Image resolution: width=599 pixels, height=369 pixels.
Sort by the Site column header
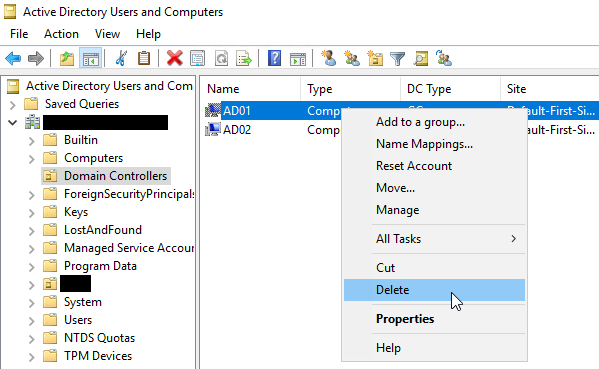(550, 89)
